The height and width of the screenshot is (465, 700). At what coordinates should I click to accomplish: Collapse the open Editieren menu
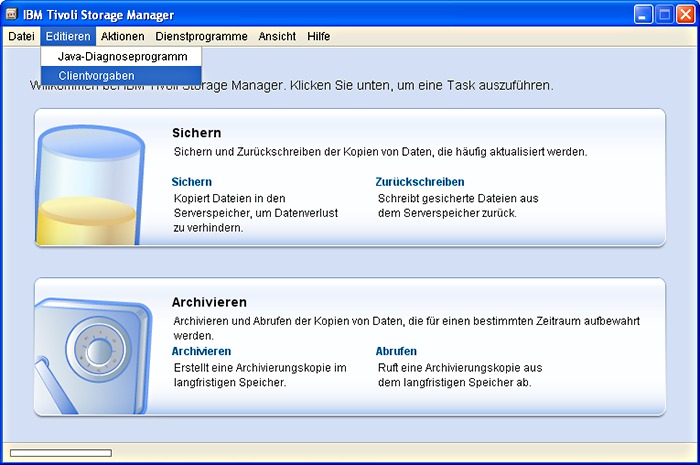click(x=68, y=36)
